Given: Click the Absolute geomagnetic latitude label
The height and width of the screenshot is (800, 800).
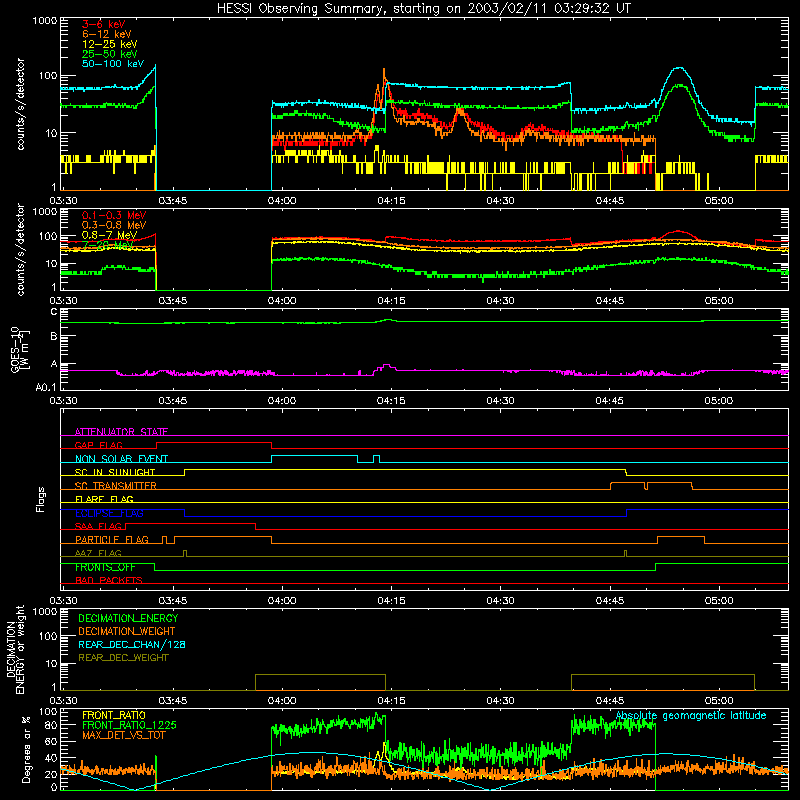Looking at the screenshot, I should (691, 715).
